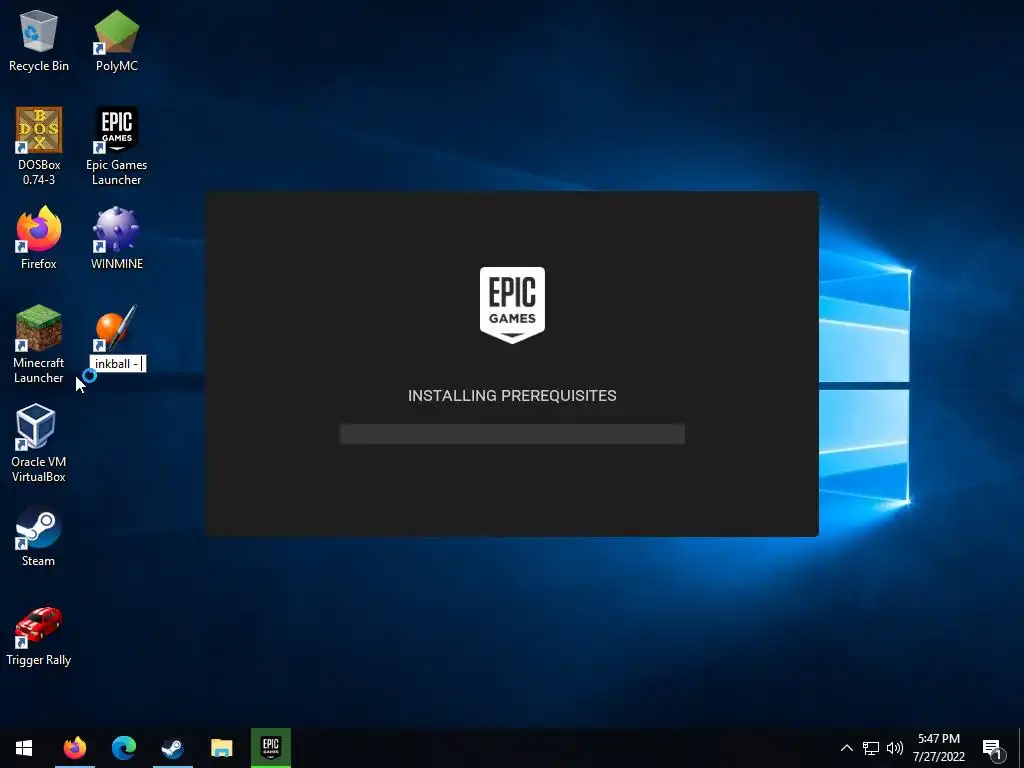Viewport: 1024px width, 768px height.
Task: Select the Minecraft Launcher desktop shortcut
Action: (x=39, y=344)
